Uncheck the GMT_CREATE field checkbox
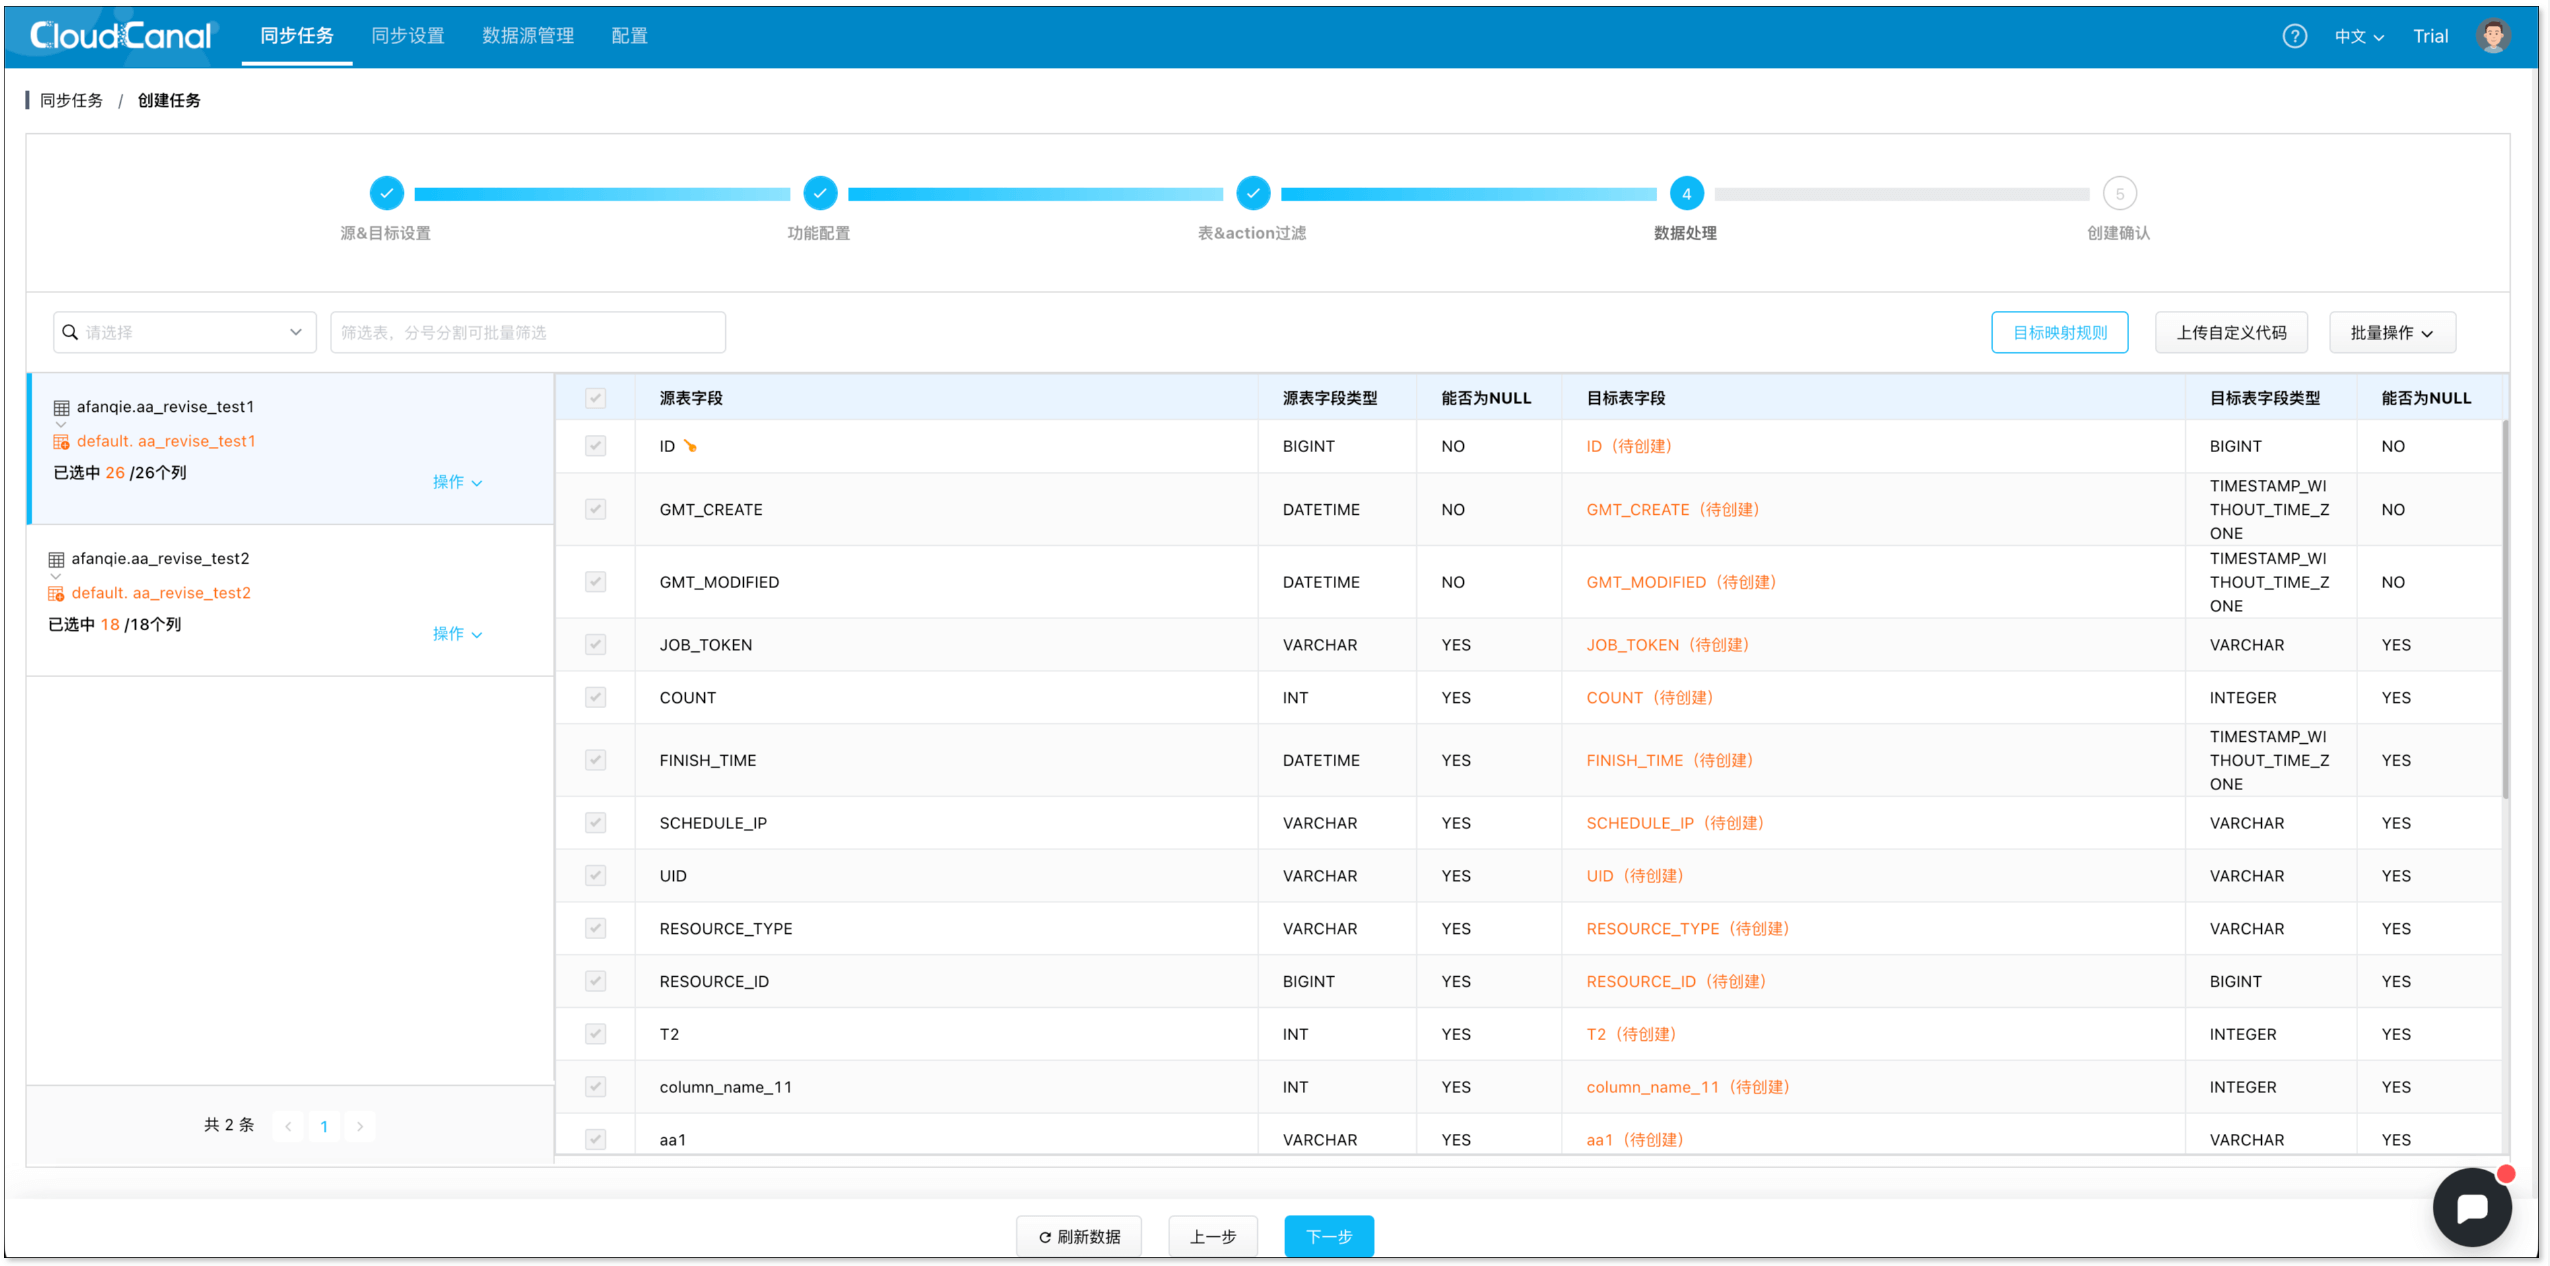The image size is (2550, 1266). 595,510
